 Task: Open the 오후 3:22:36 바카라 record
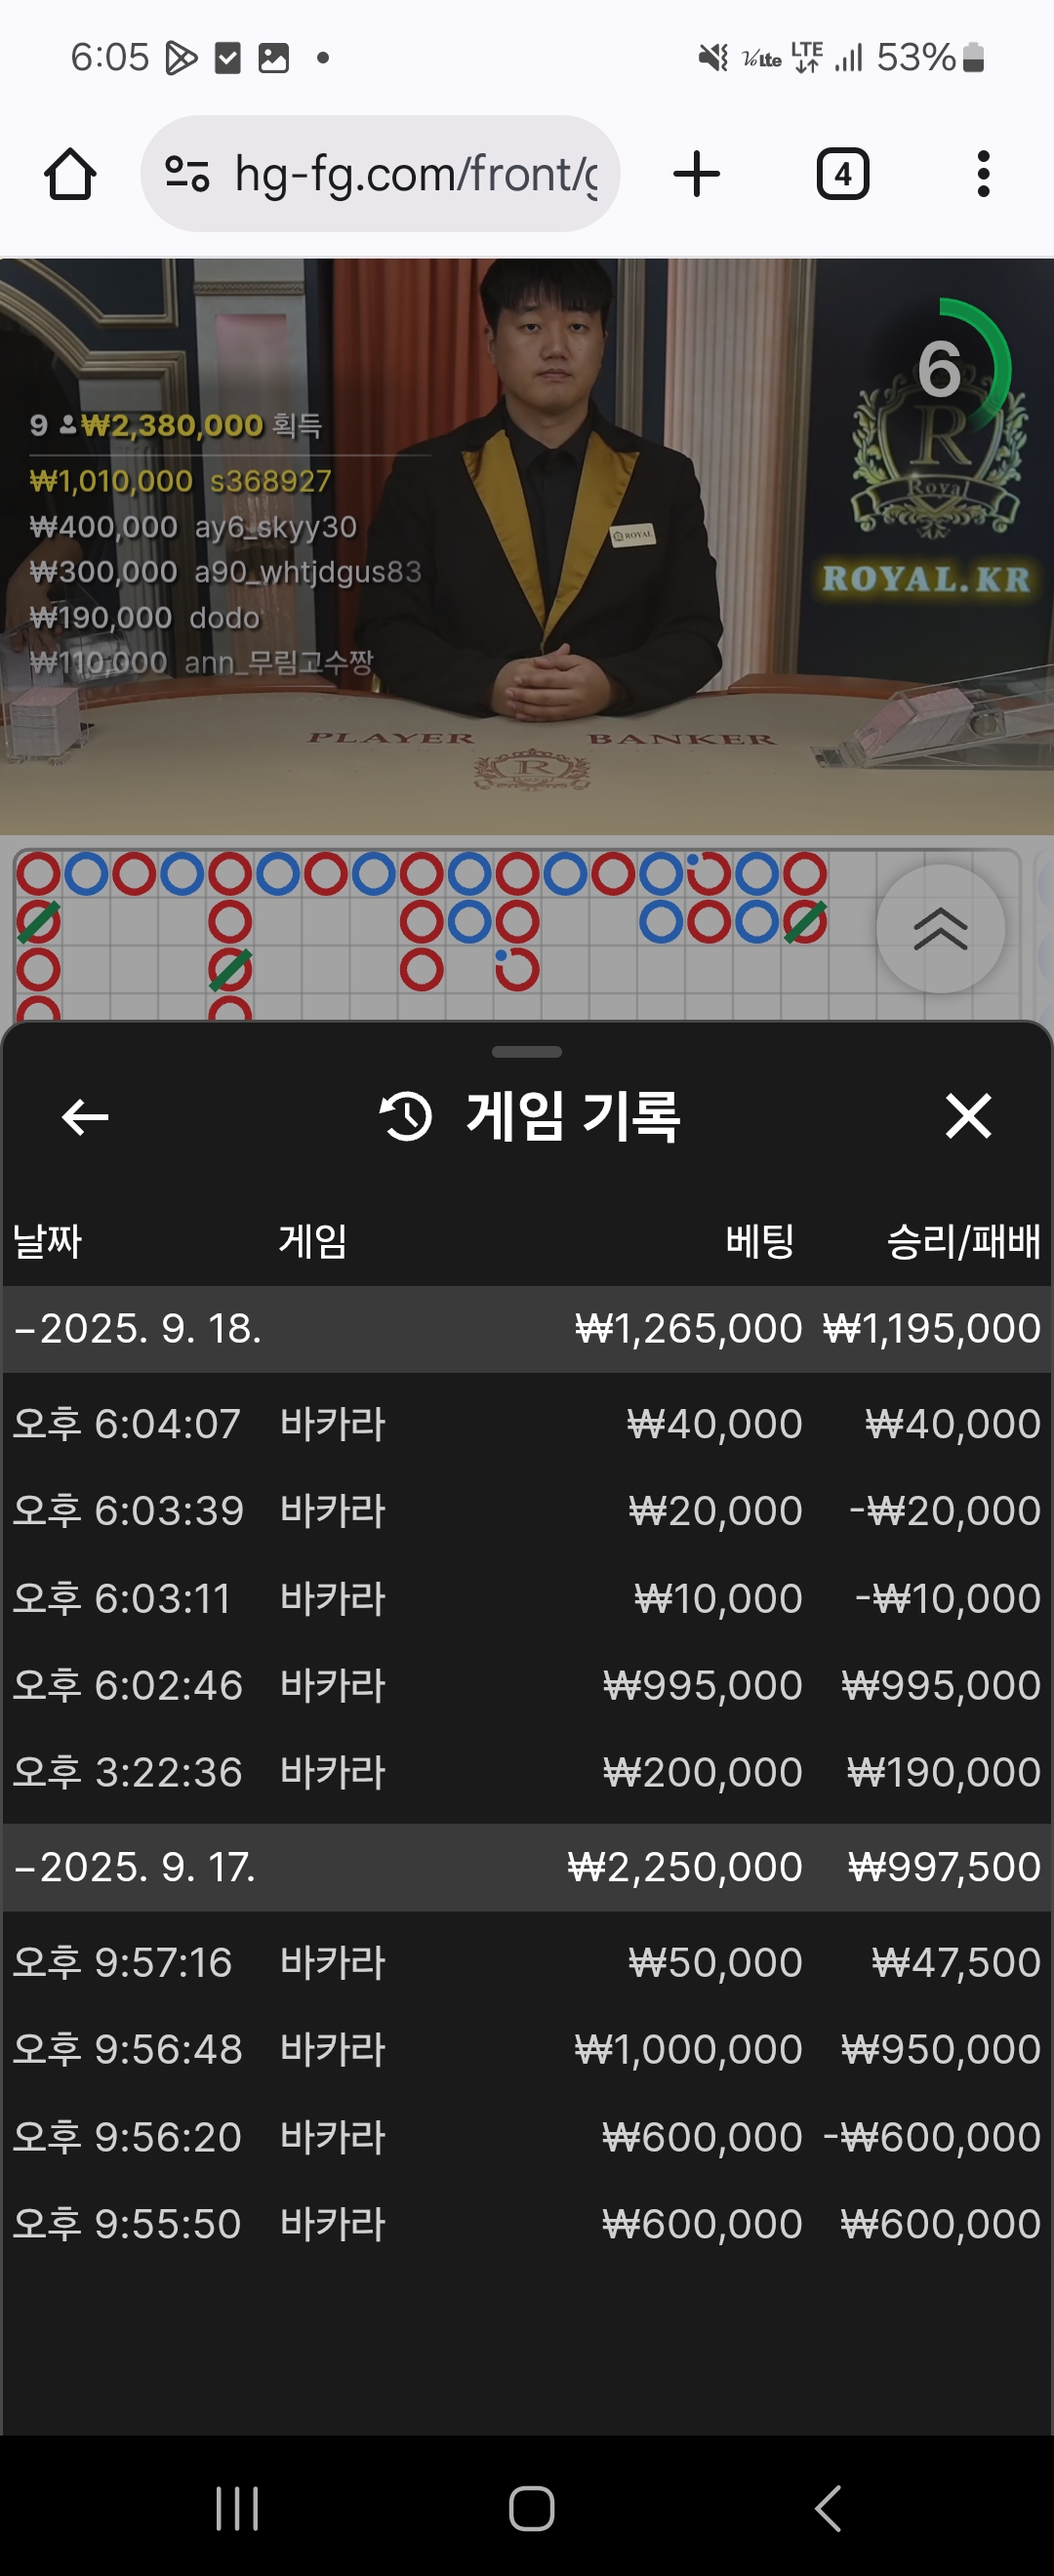527,1772
